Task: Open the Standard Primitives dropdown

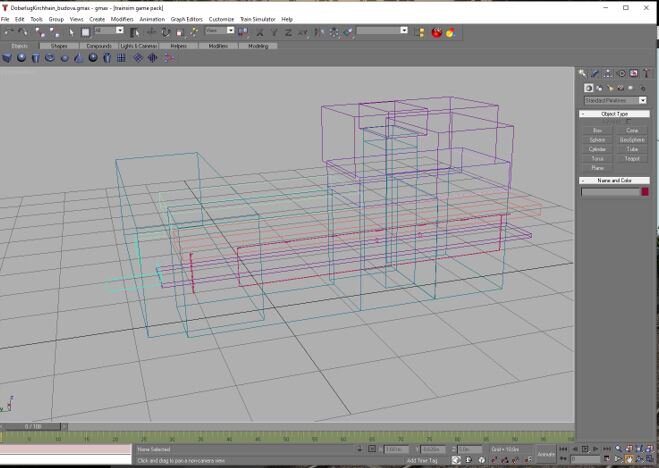Action: pos(616,100)
